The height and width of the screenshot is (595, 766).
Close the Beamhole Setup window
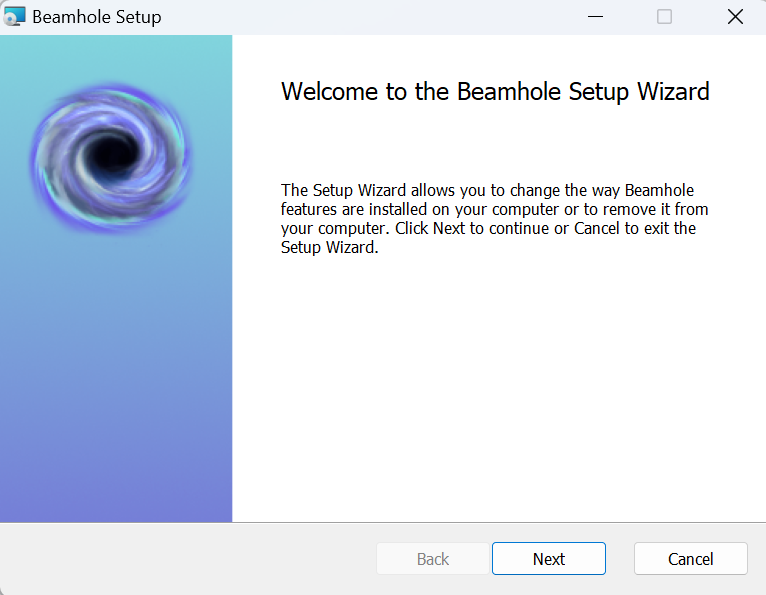735,17
